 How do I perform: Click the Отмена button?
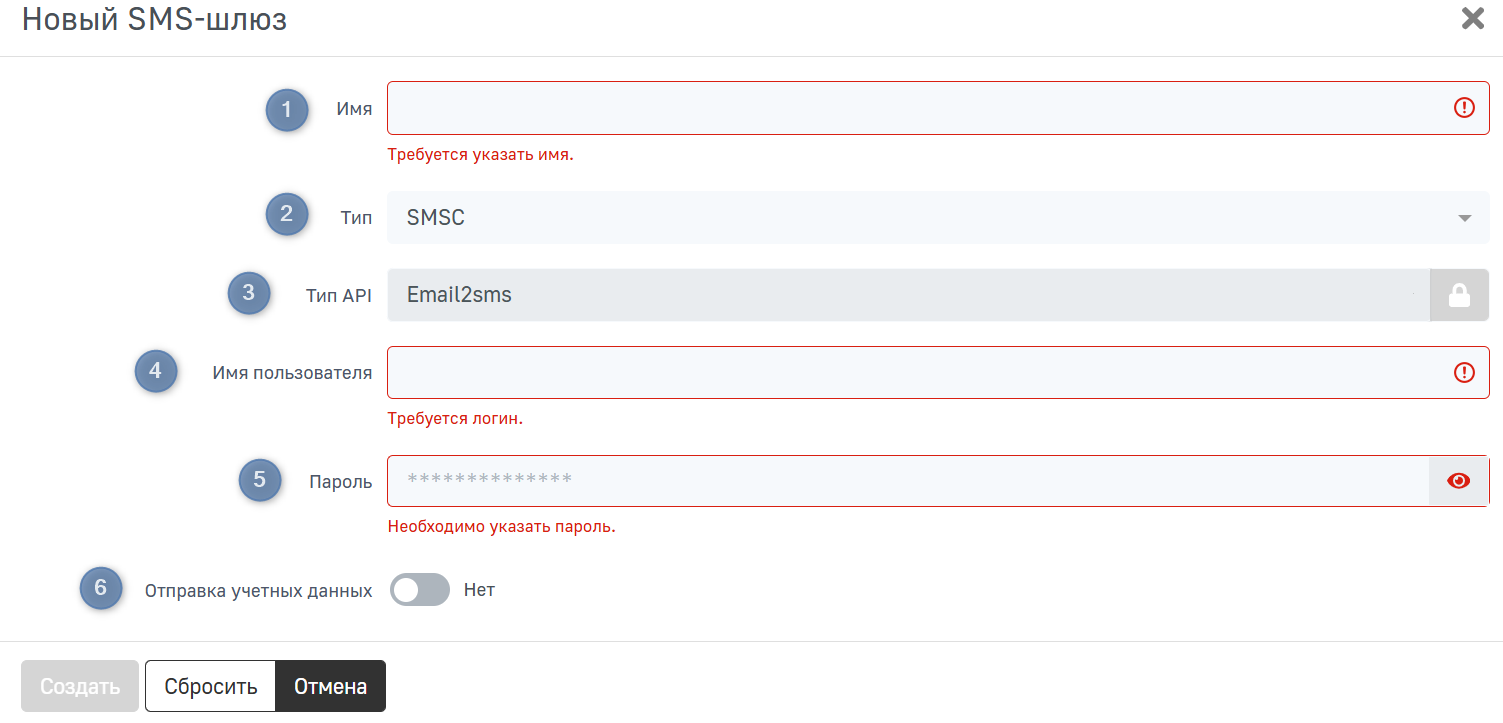coord(330,687)
